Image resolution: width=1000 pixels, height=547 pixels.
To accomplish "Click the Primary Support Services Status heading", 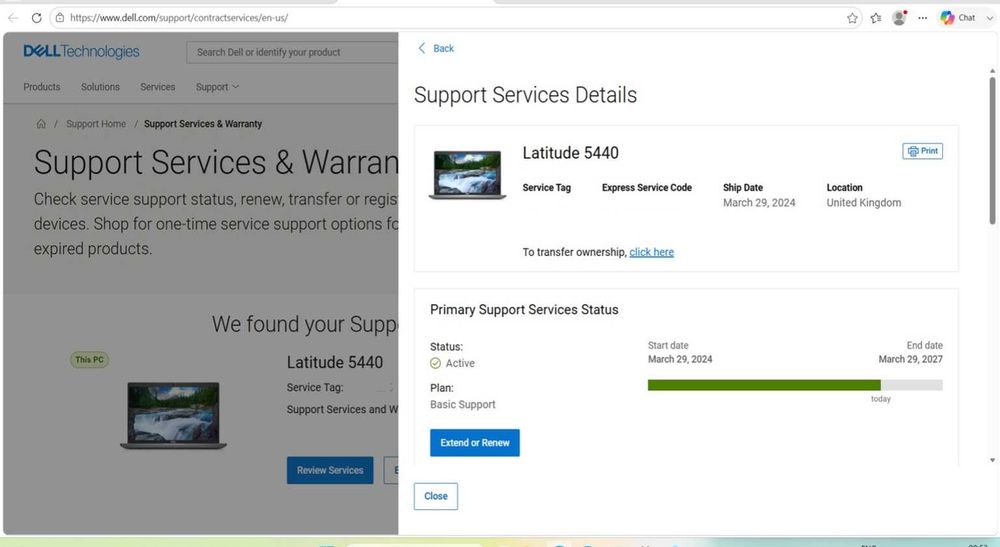I will 524,310.
